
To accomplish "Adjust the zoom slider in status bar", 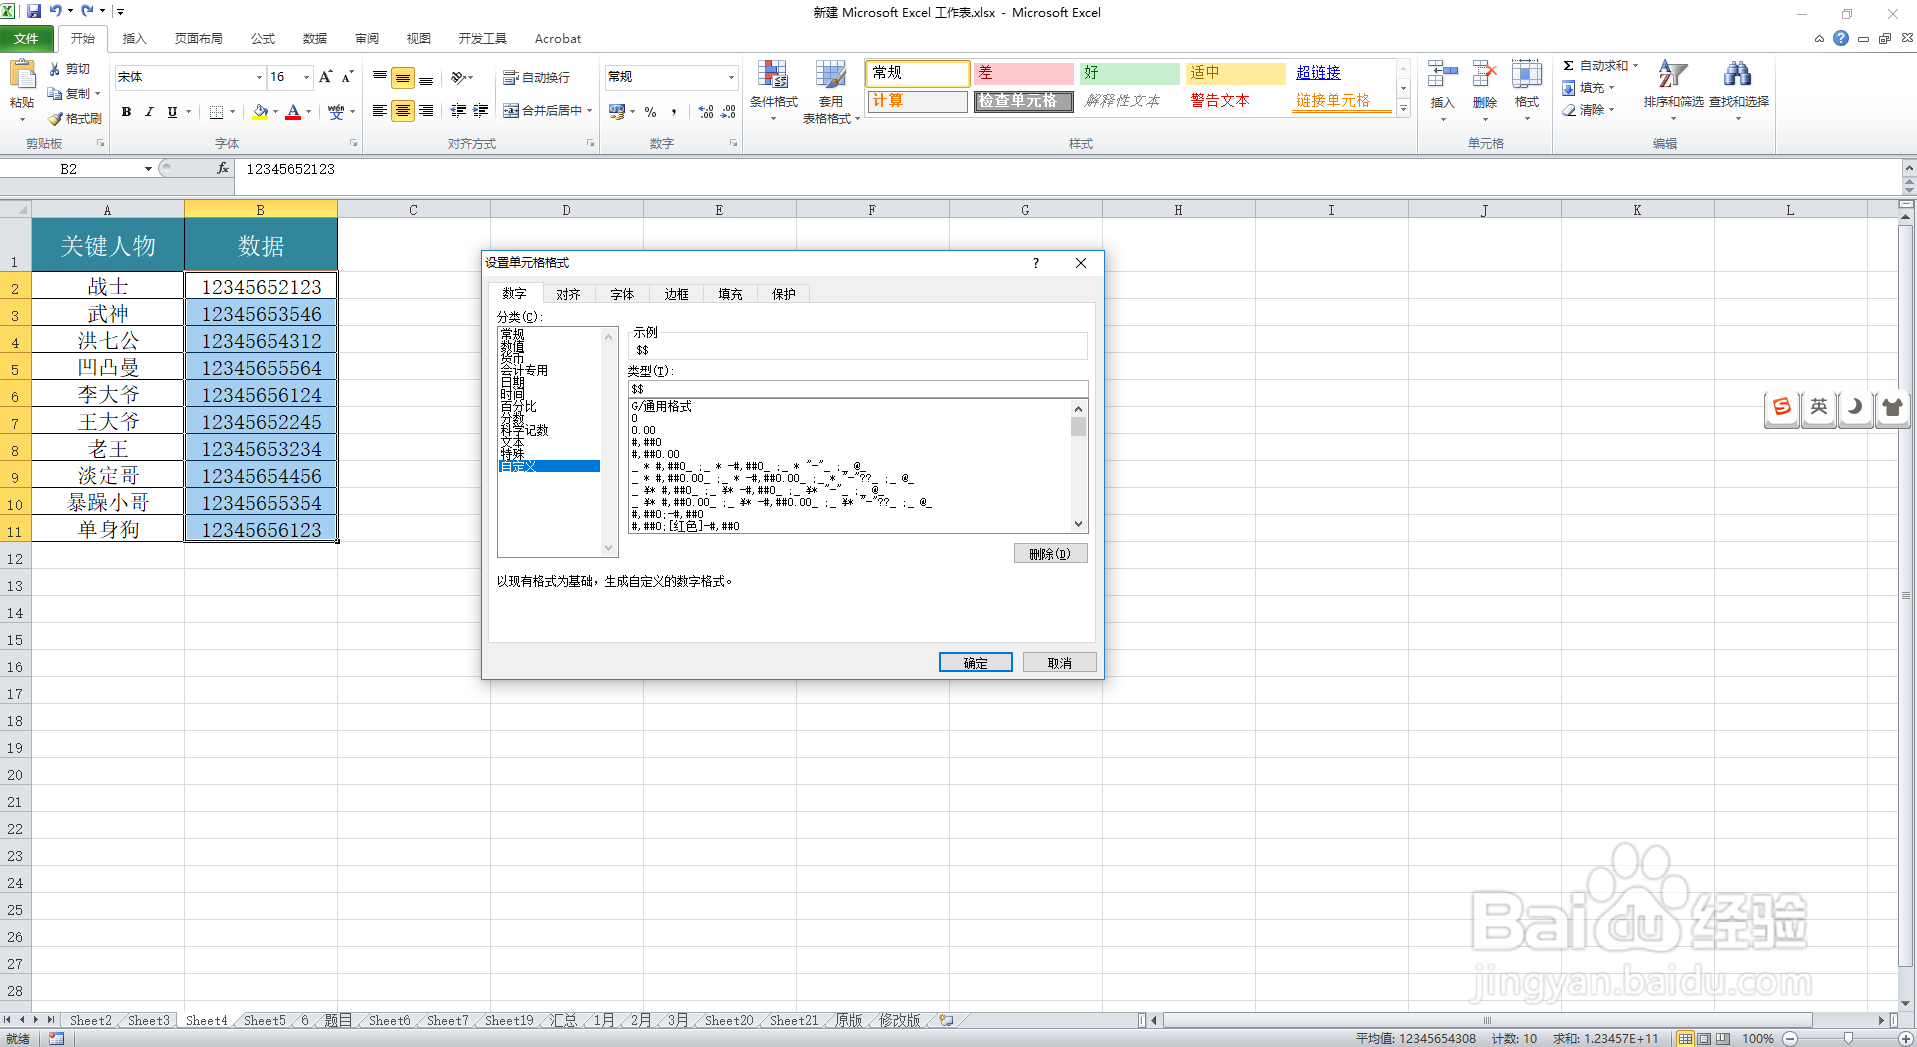I will coord(1848,1038).
